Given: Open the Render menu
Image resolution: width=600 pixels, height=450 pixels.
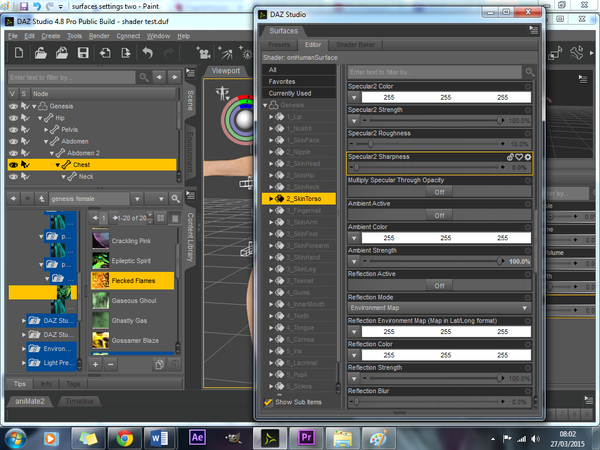Looking at the screenshot, I should 99,36.
